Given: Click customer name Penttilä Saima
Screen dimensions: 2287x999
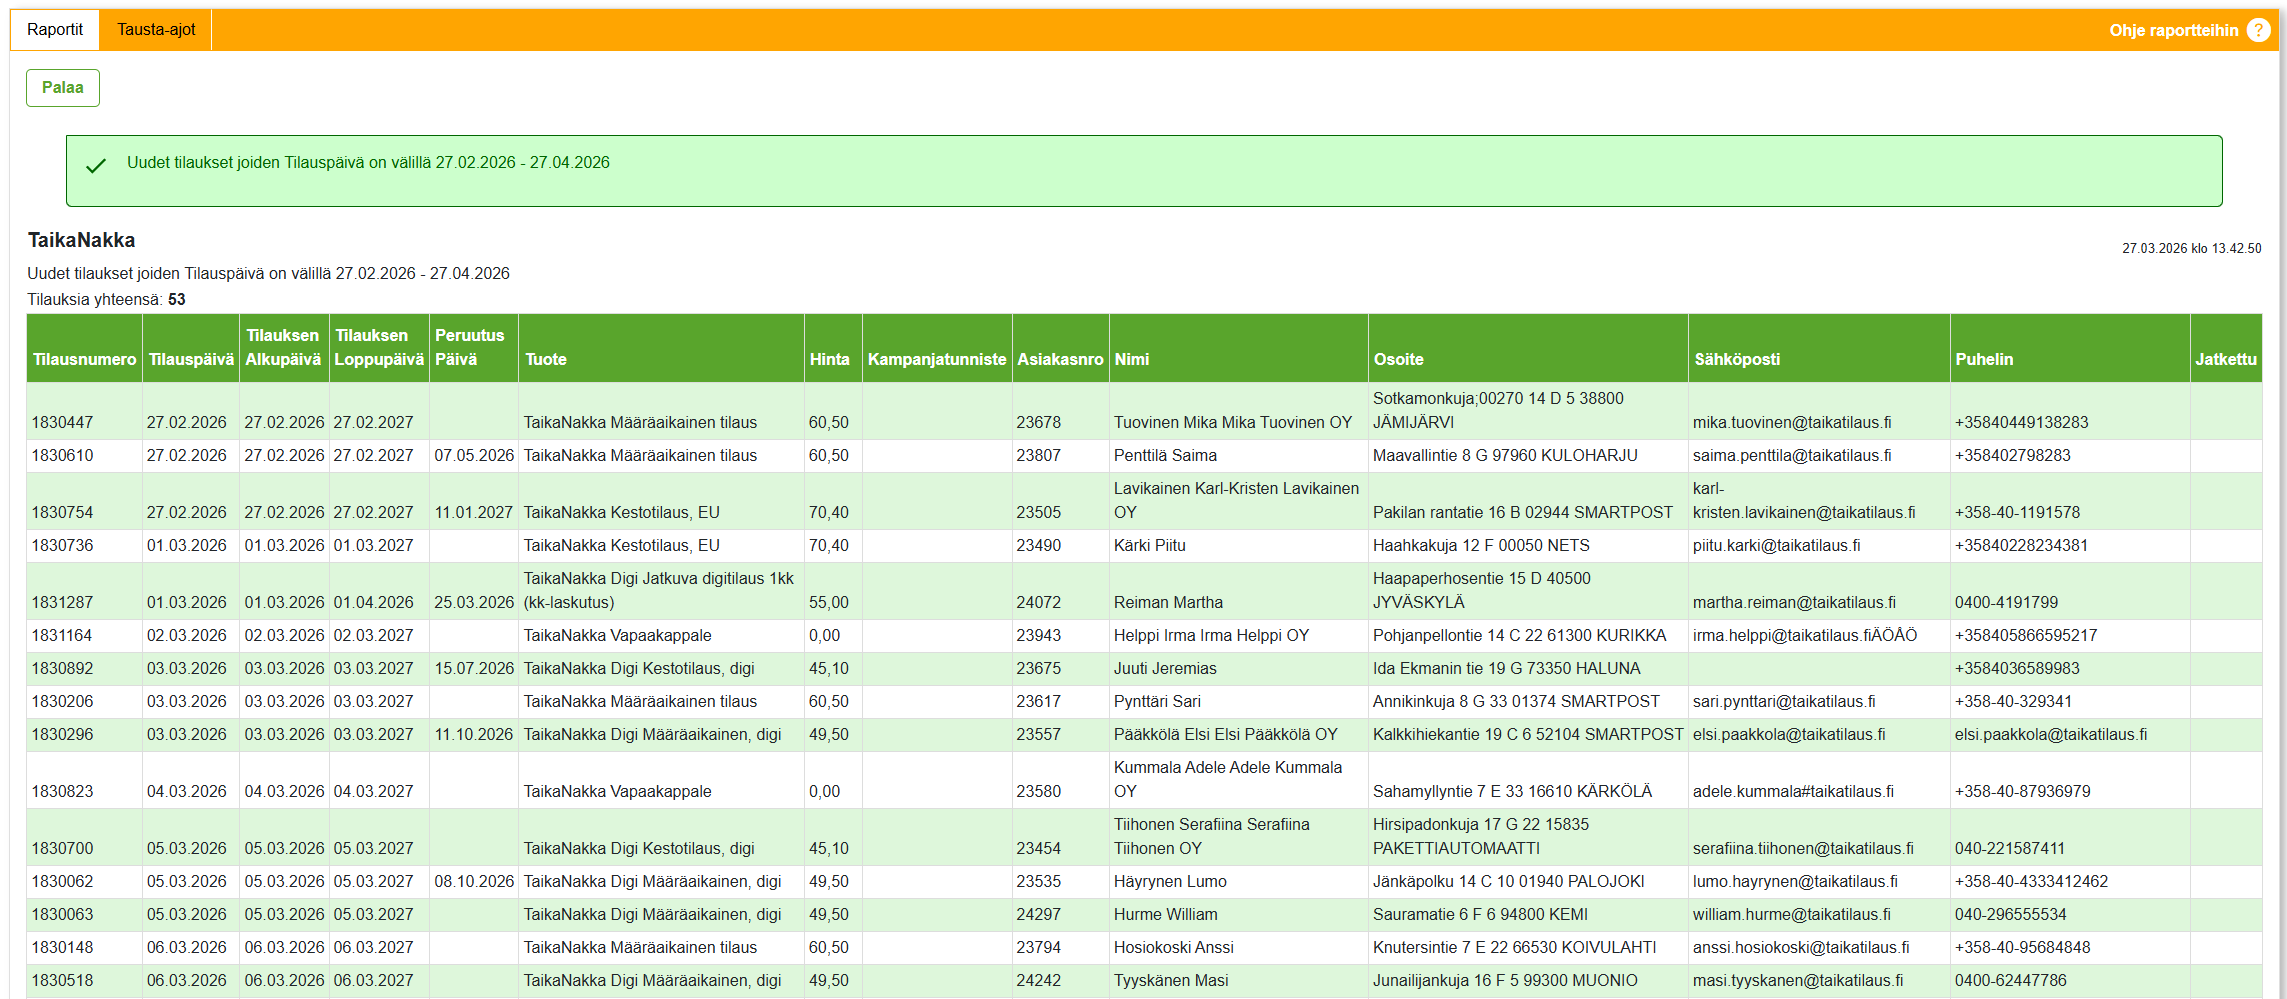Looking at the screenshot, I should (1165, 455).
